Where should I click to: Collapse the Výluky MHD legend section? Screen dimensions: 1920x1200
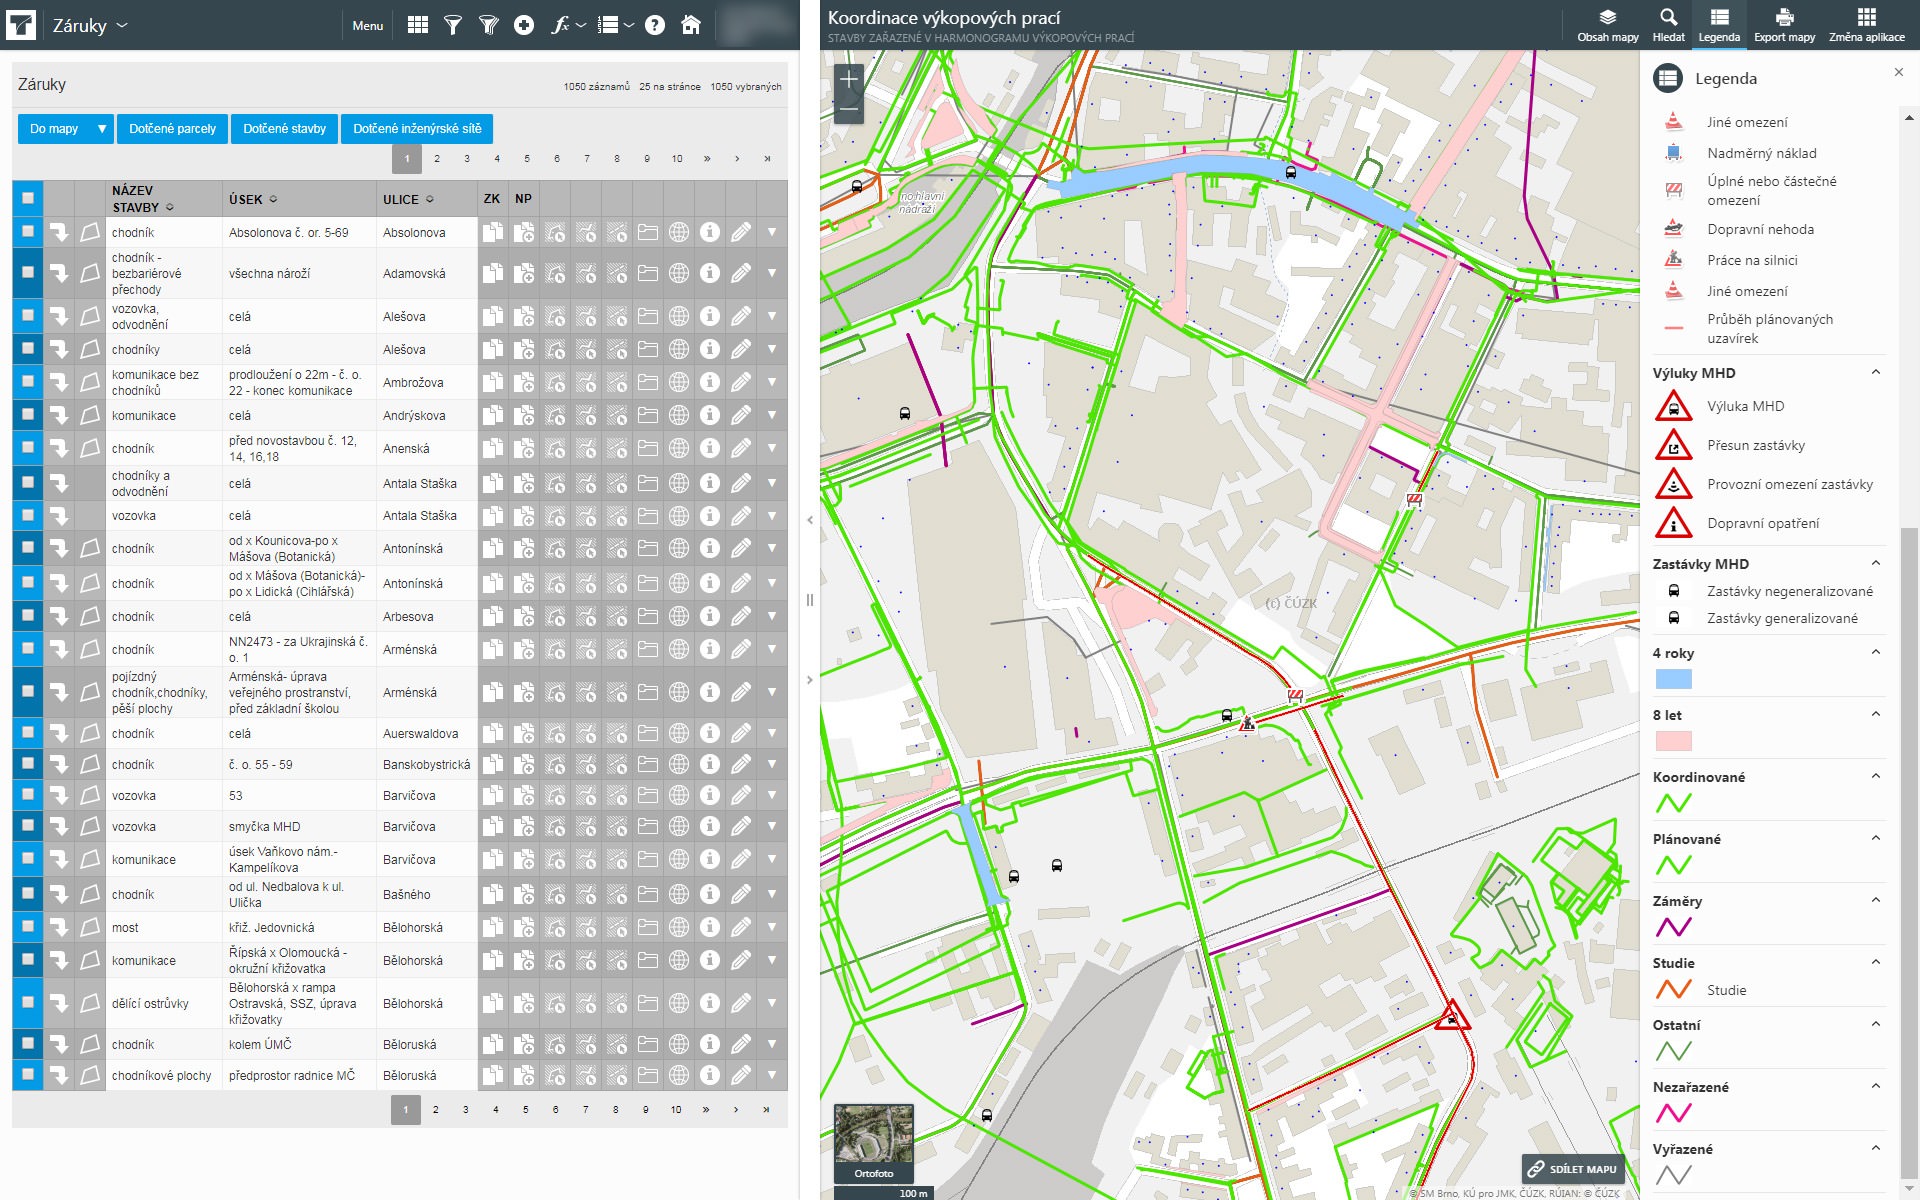pos(1876,372)
